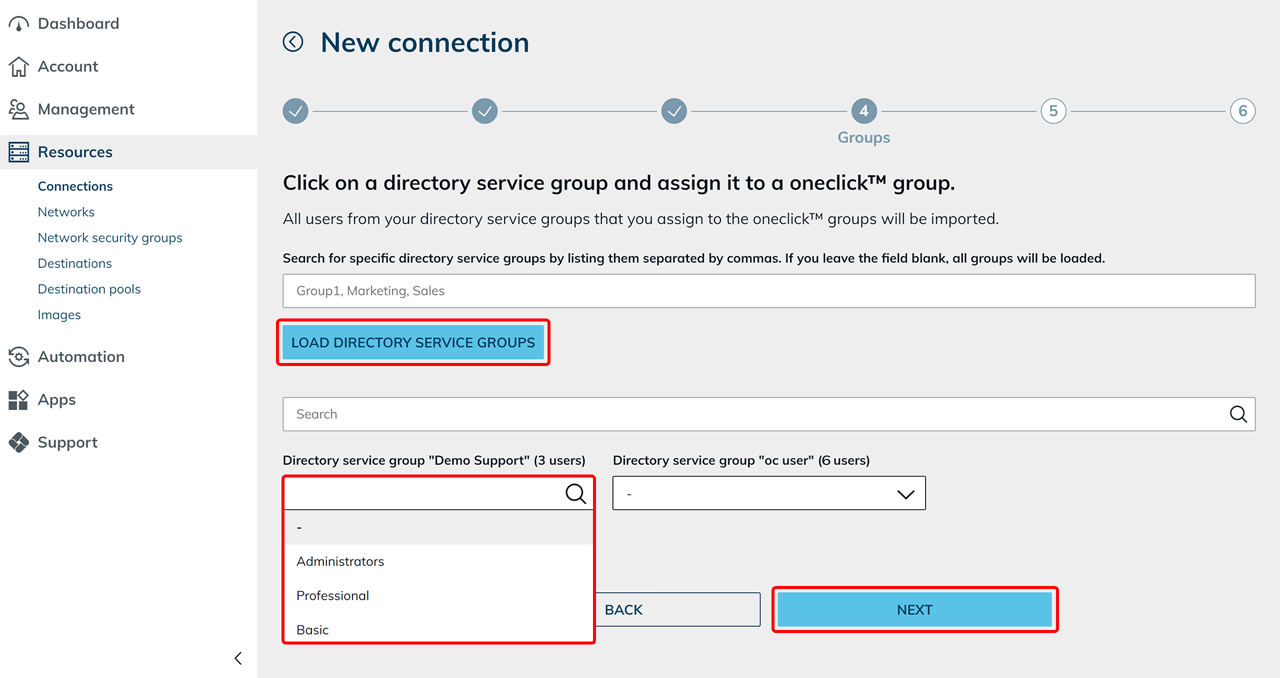Expand the "oc user" group dropdown
Viewport: 1280px width, 678px height.
[769, 493]
